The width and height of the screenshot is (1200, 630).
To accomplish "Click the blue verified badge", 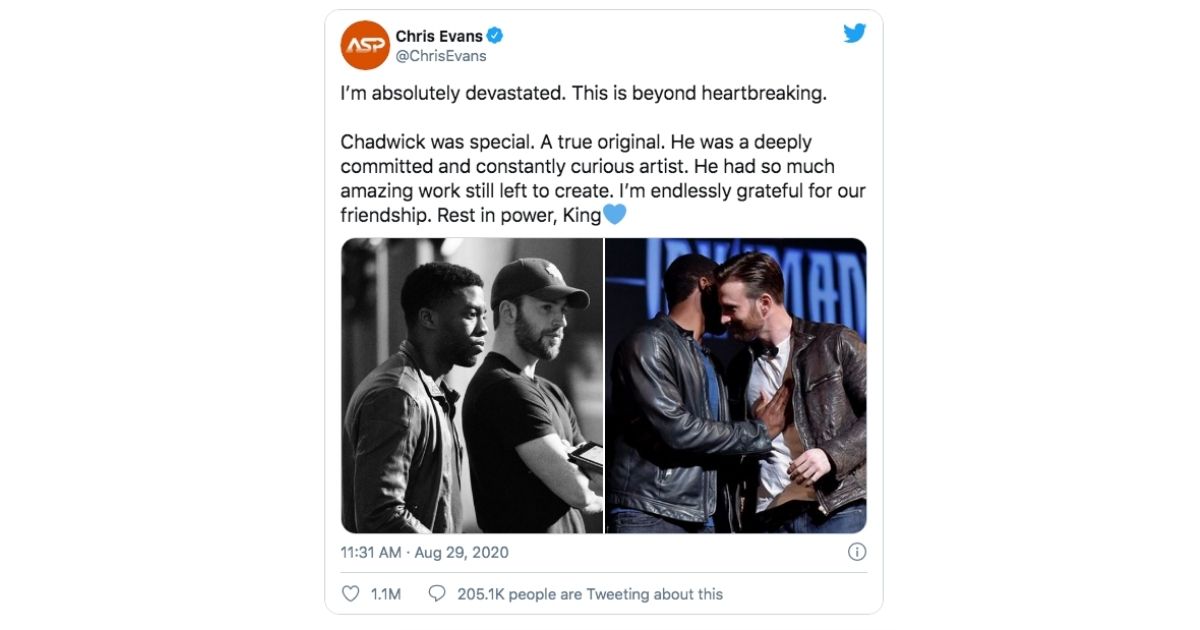I will [495, 37].
